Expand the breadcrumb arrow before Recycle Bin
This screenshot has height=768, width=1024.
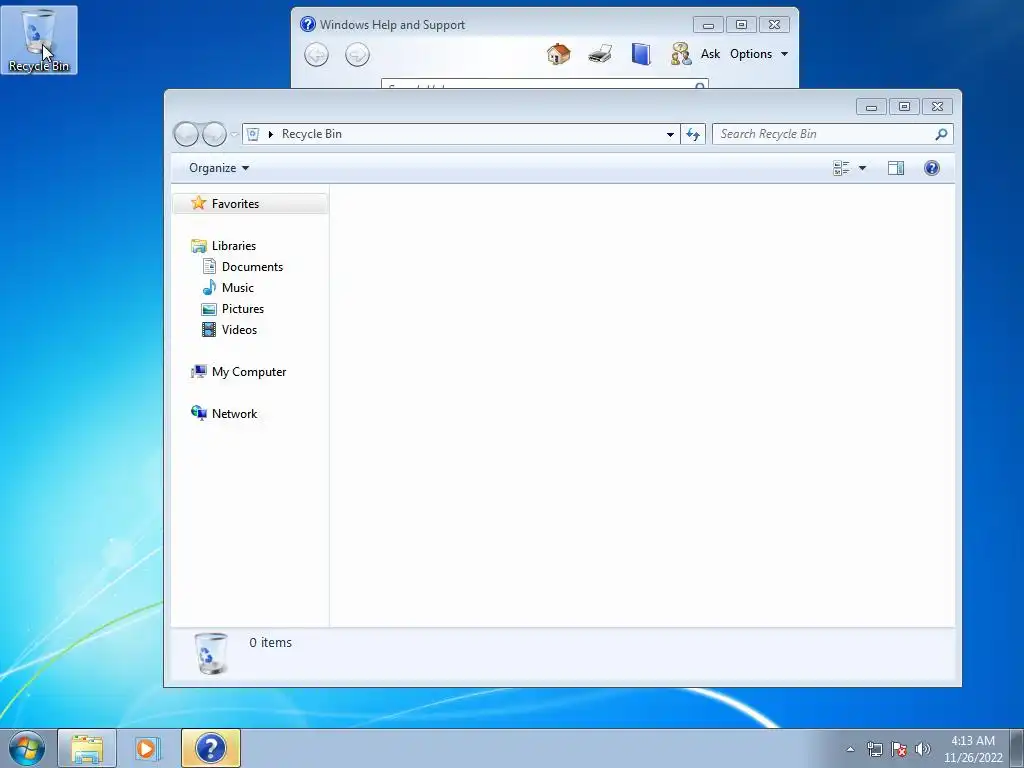[270, 134]
